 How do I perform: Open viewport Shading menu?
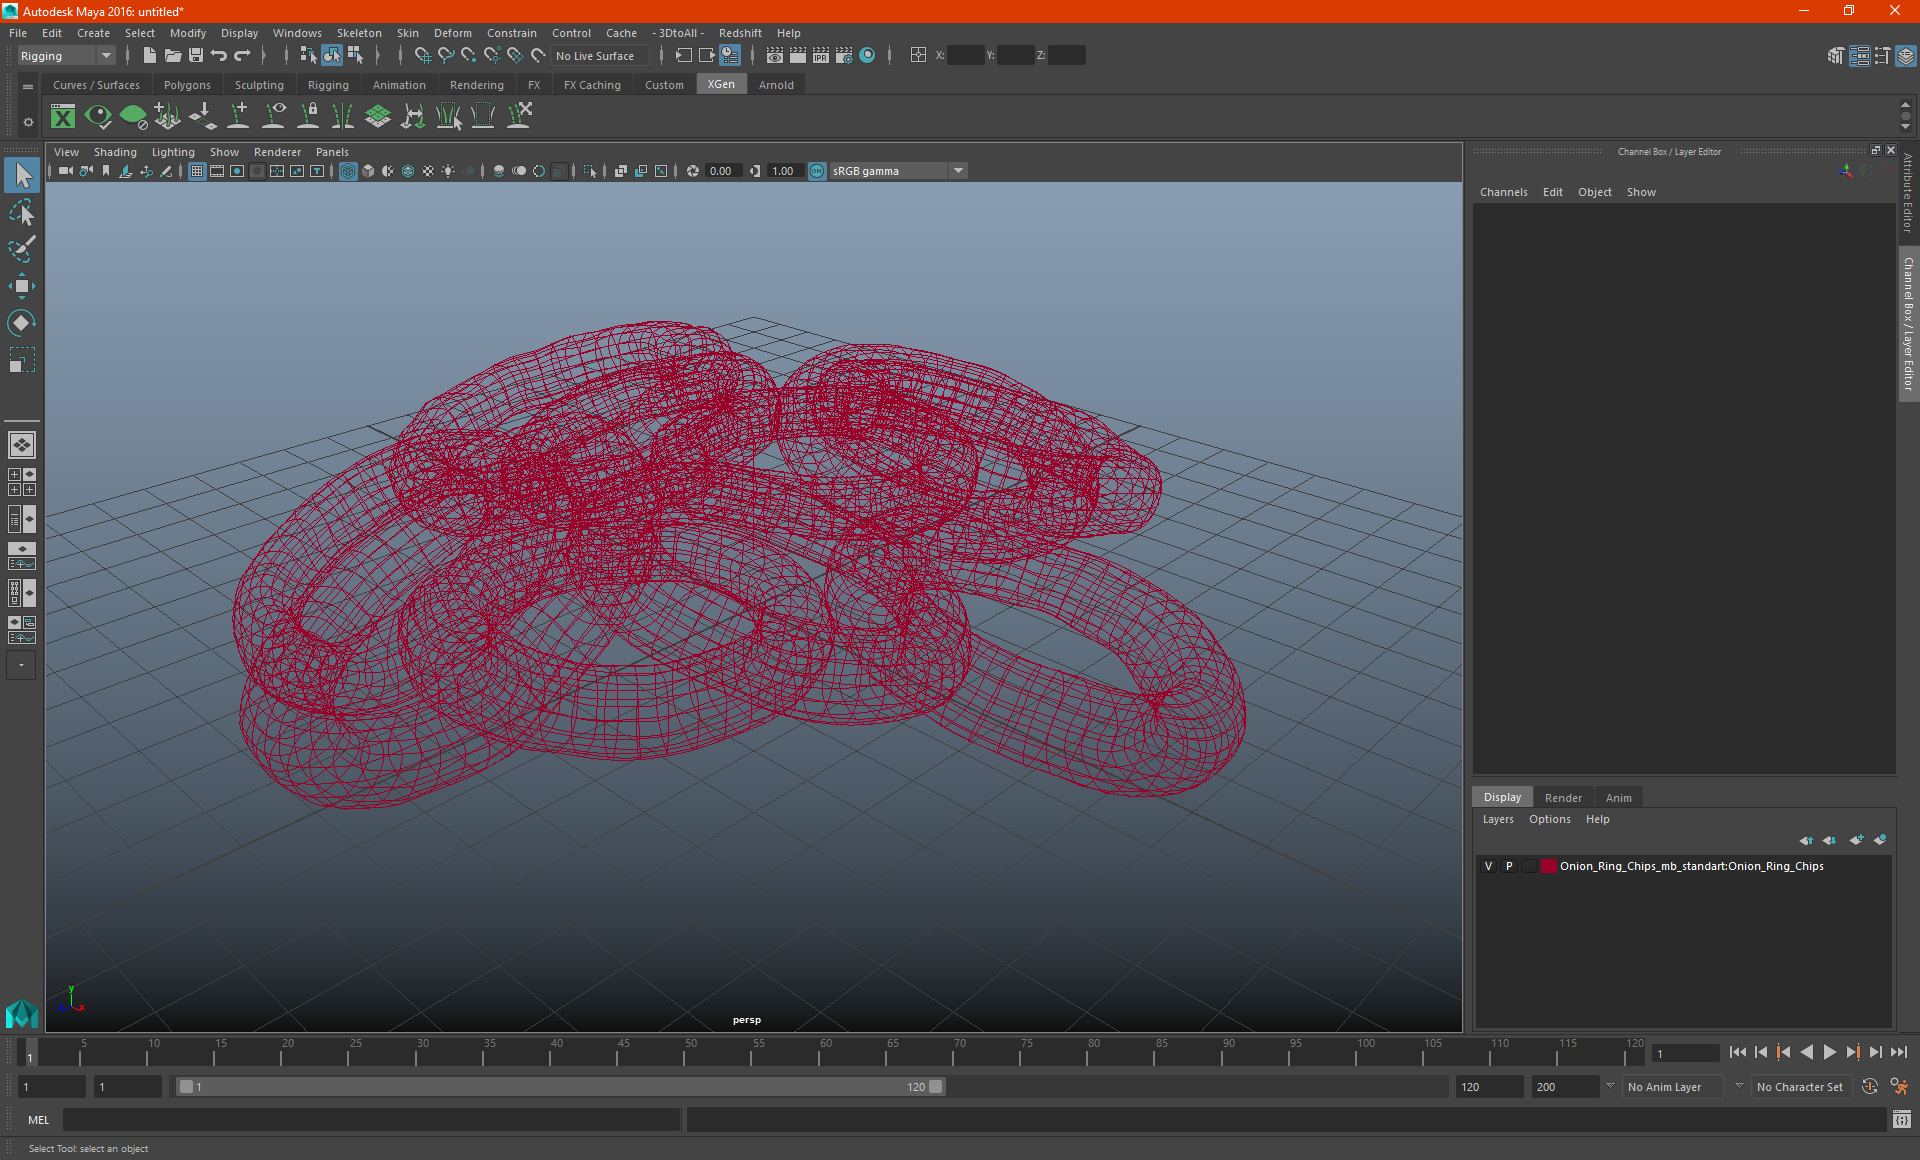(x=115, y=152)
